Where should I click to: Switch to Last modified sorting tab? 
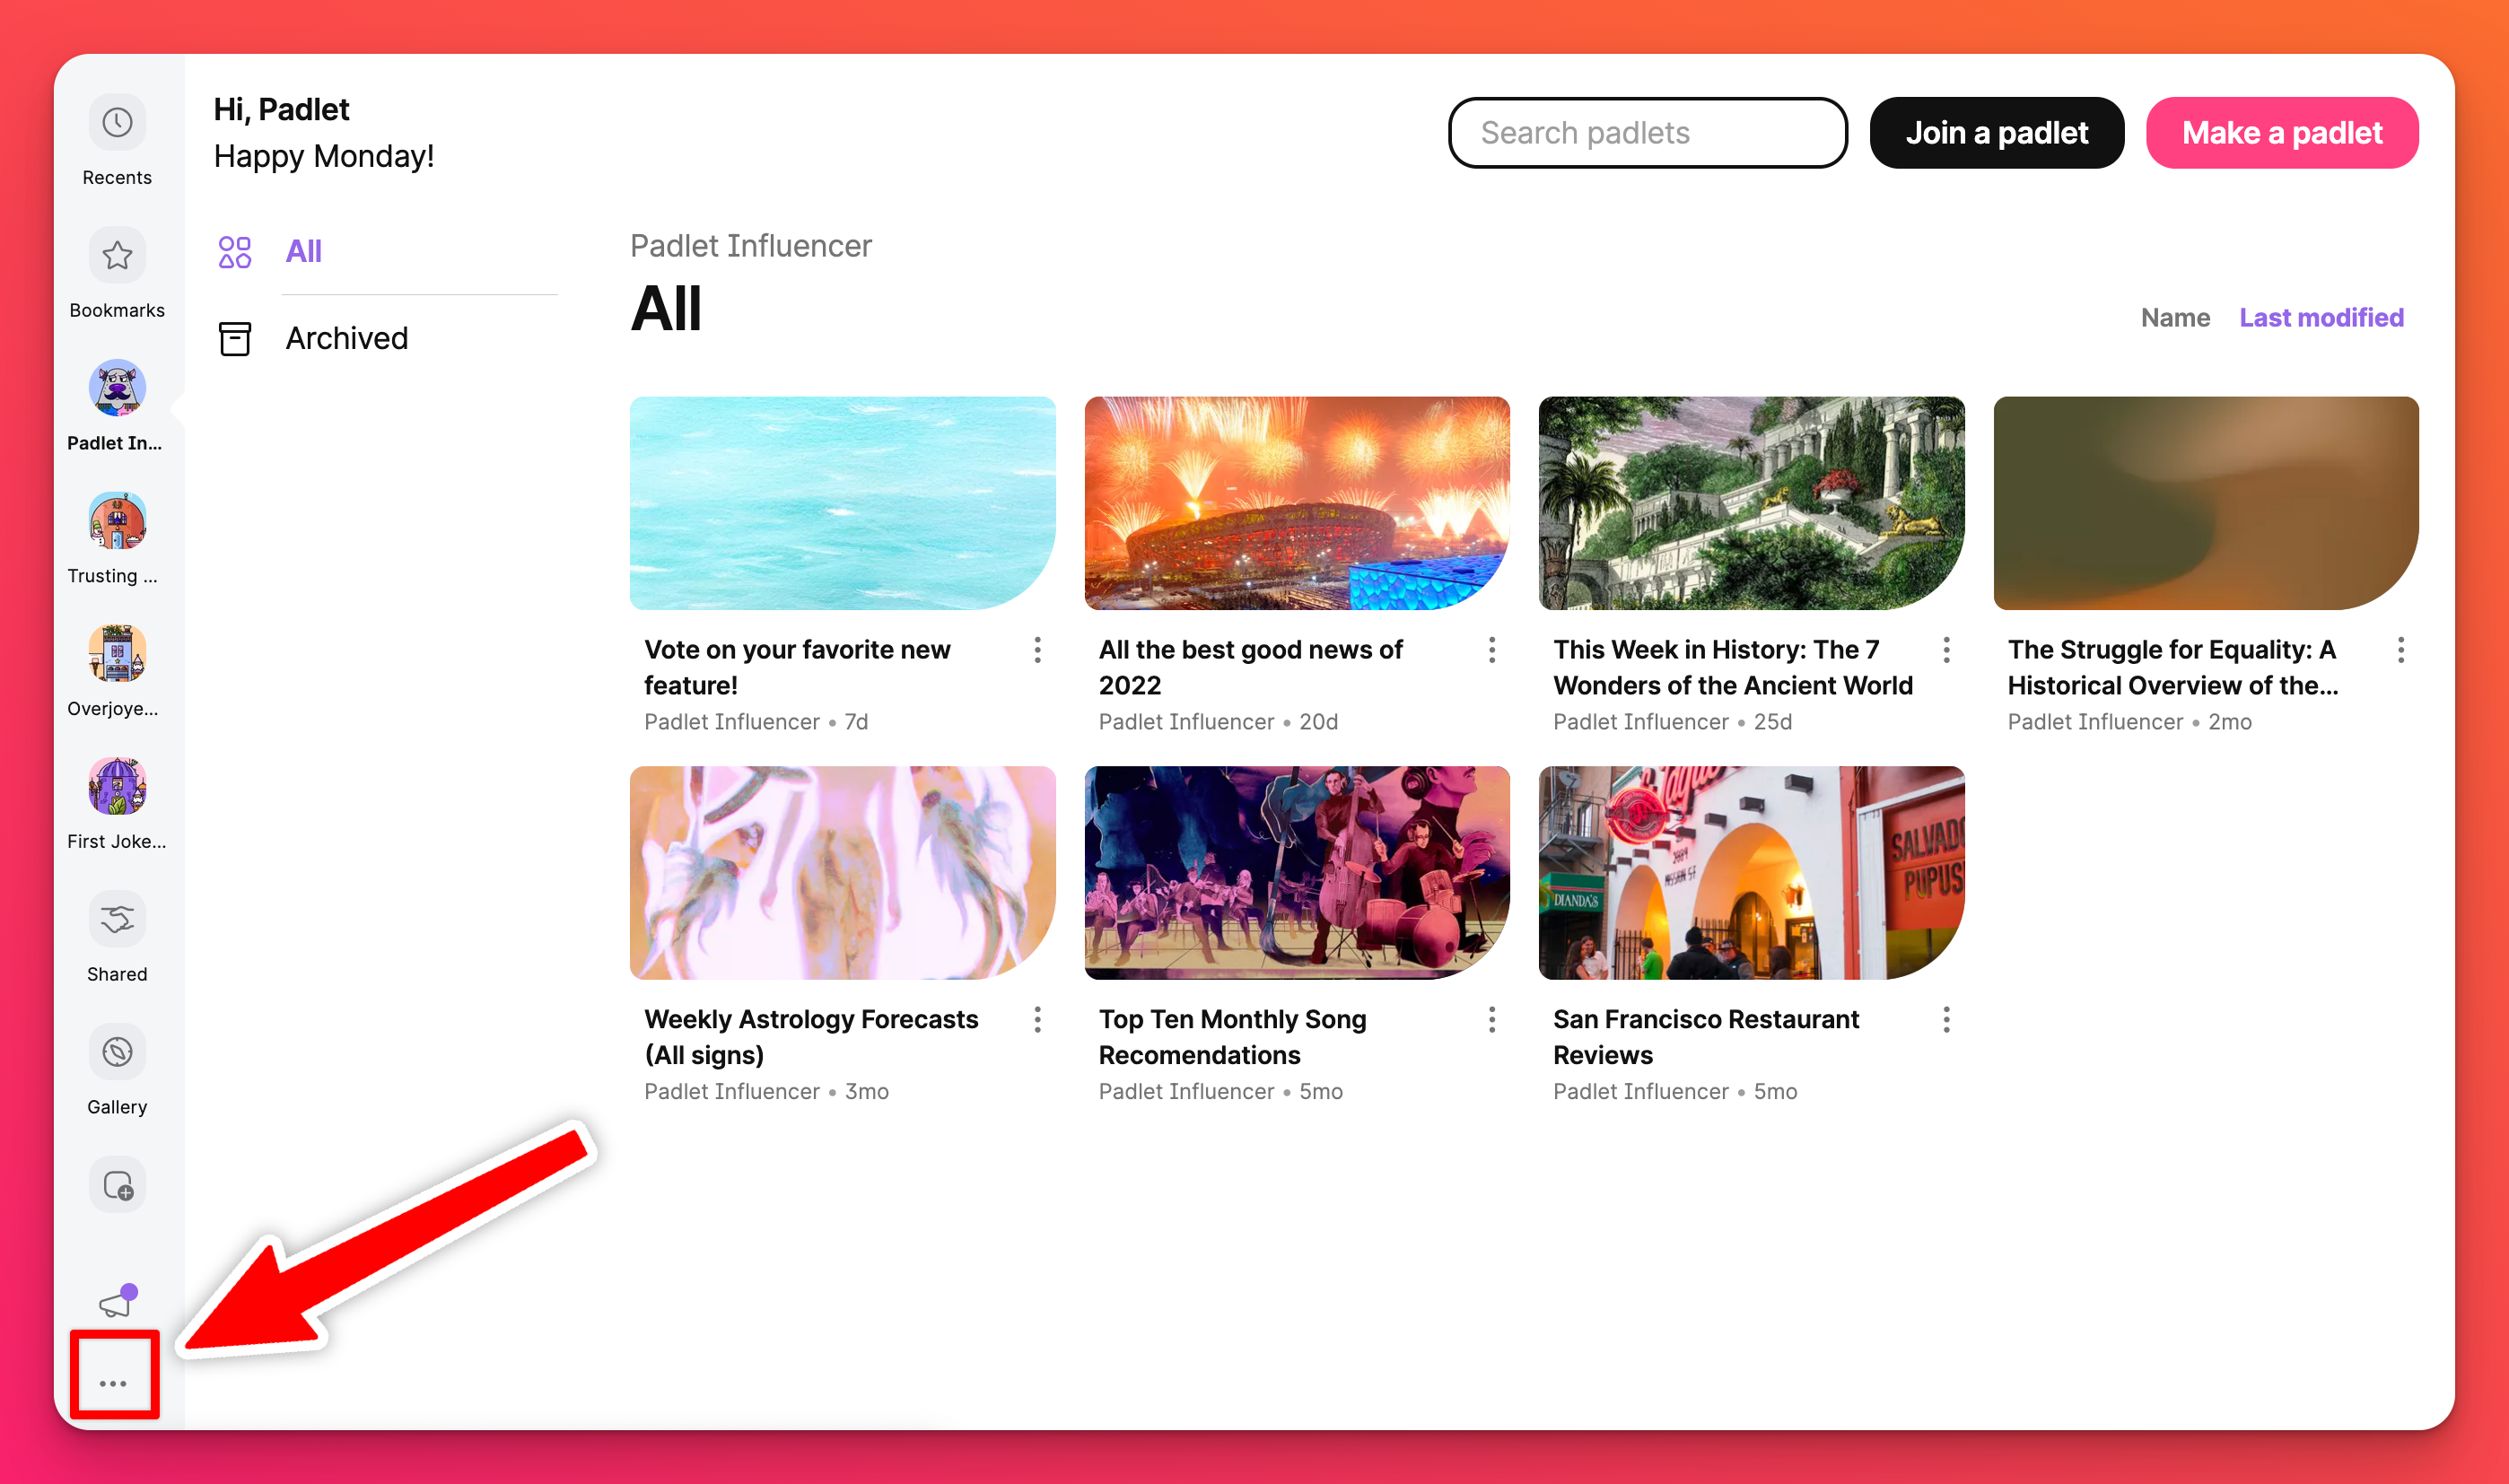coord(2321,318)
